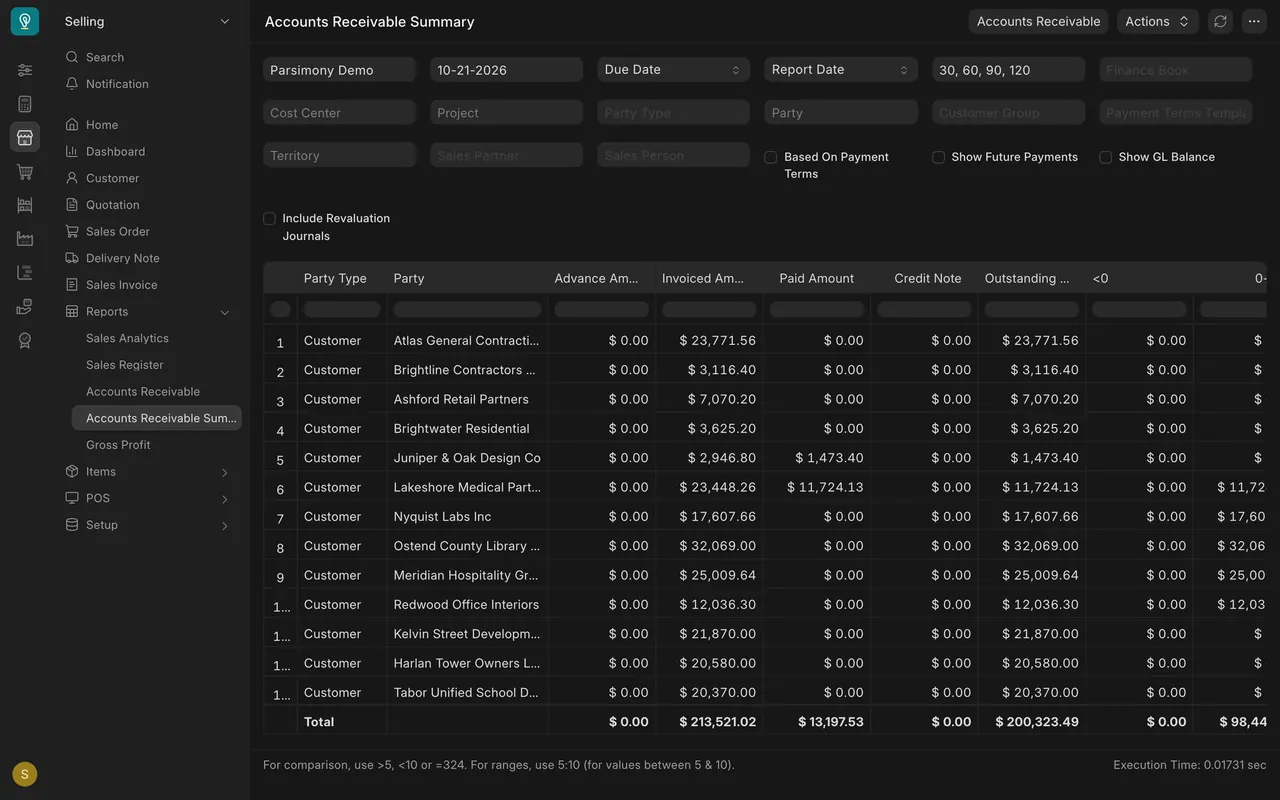The image size is (1280, 800).
Task: Open the shopping cart Buying module icon
Action: coord(25,172)
